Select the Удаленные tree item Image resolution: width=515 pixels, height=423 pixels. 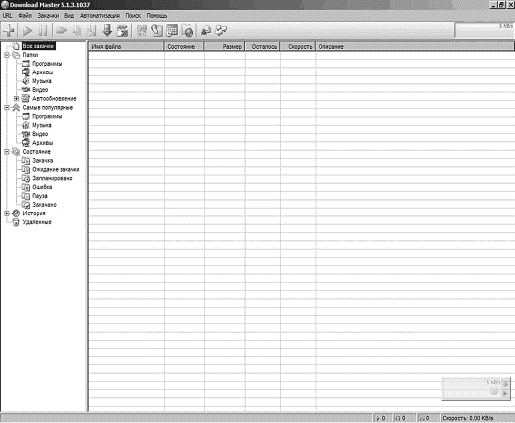coord(37,222)
